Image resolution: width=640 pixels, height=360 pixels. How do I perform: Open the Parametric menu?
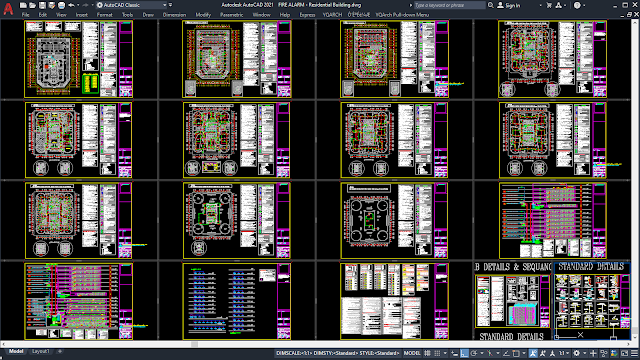(231, 15)
